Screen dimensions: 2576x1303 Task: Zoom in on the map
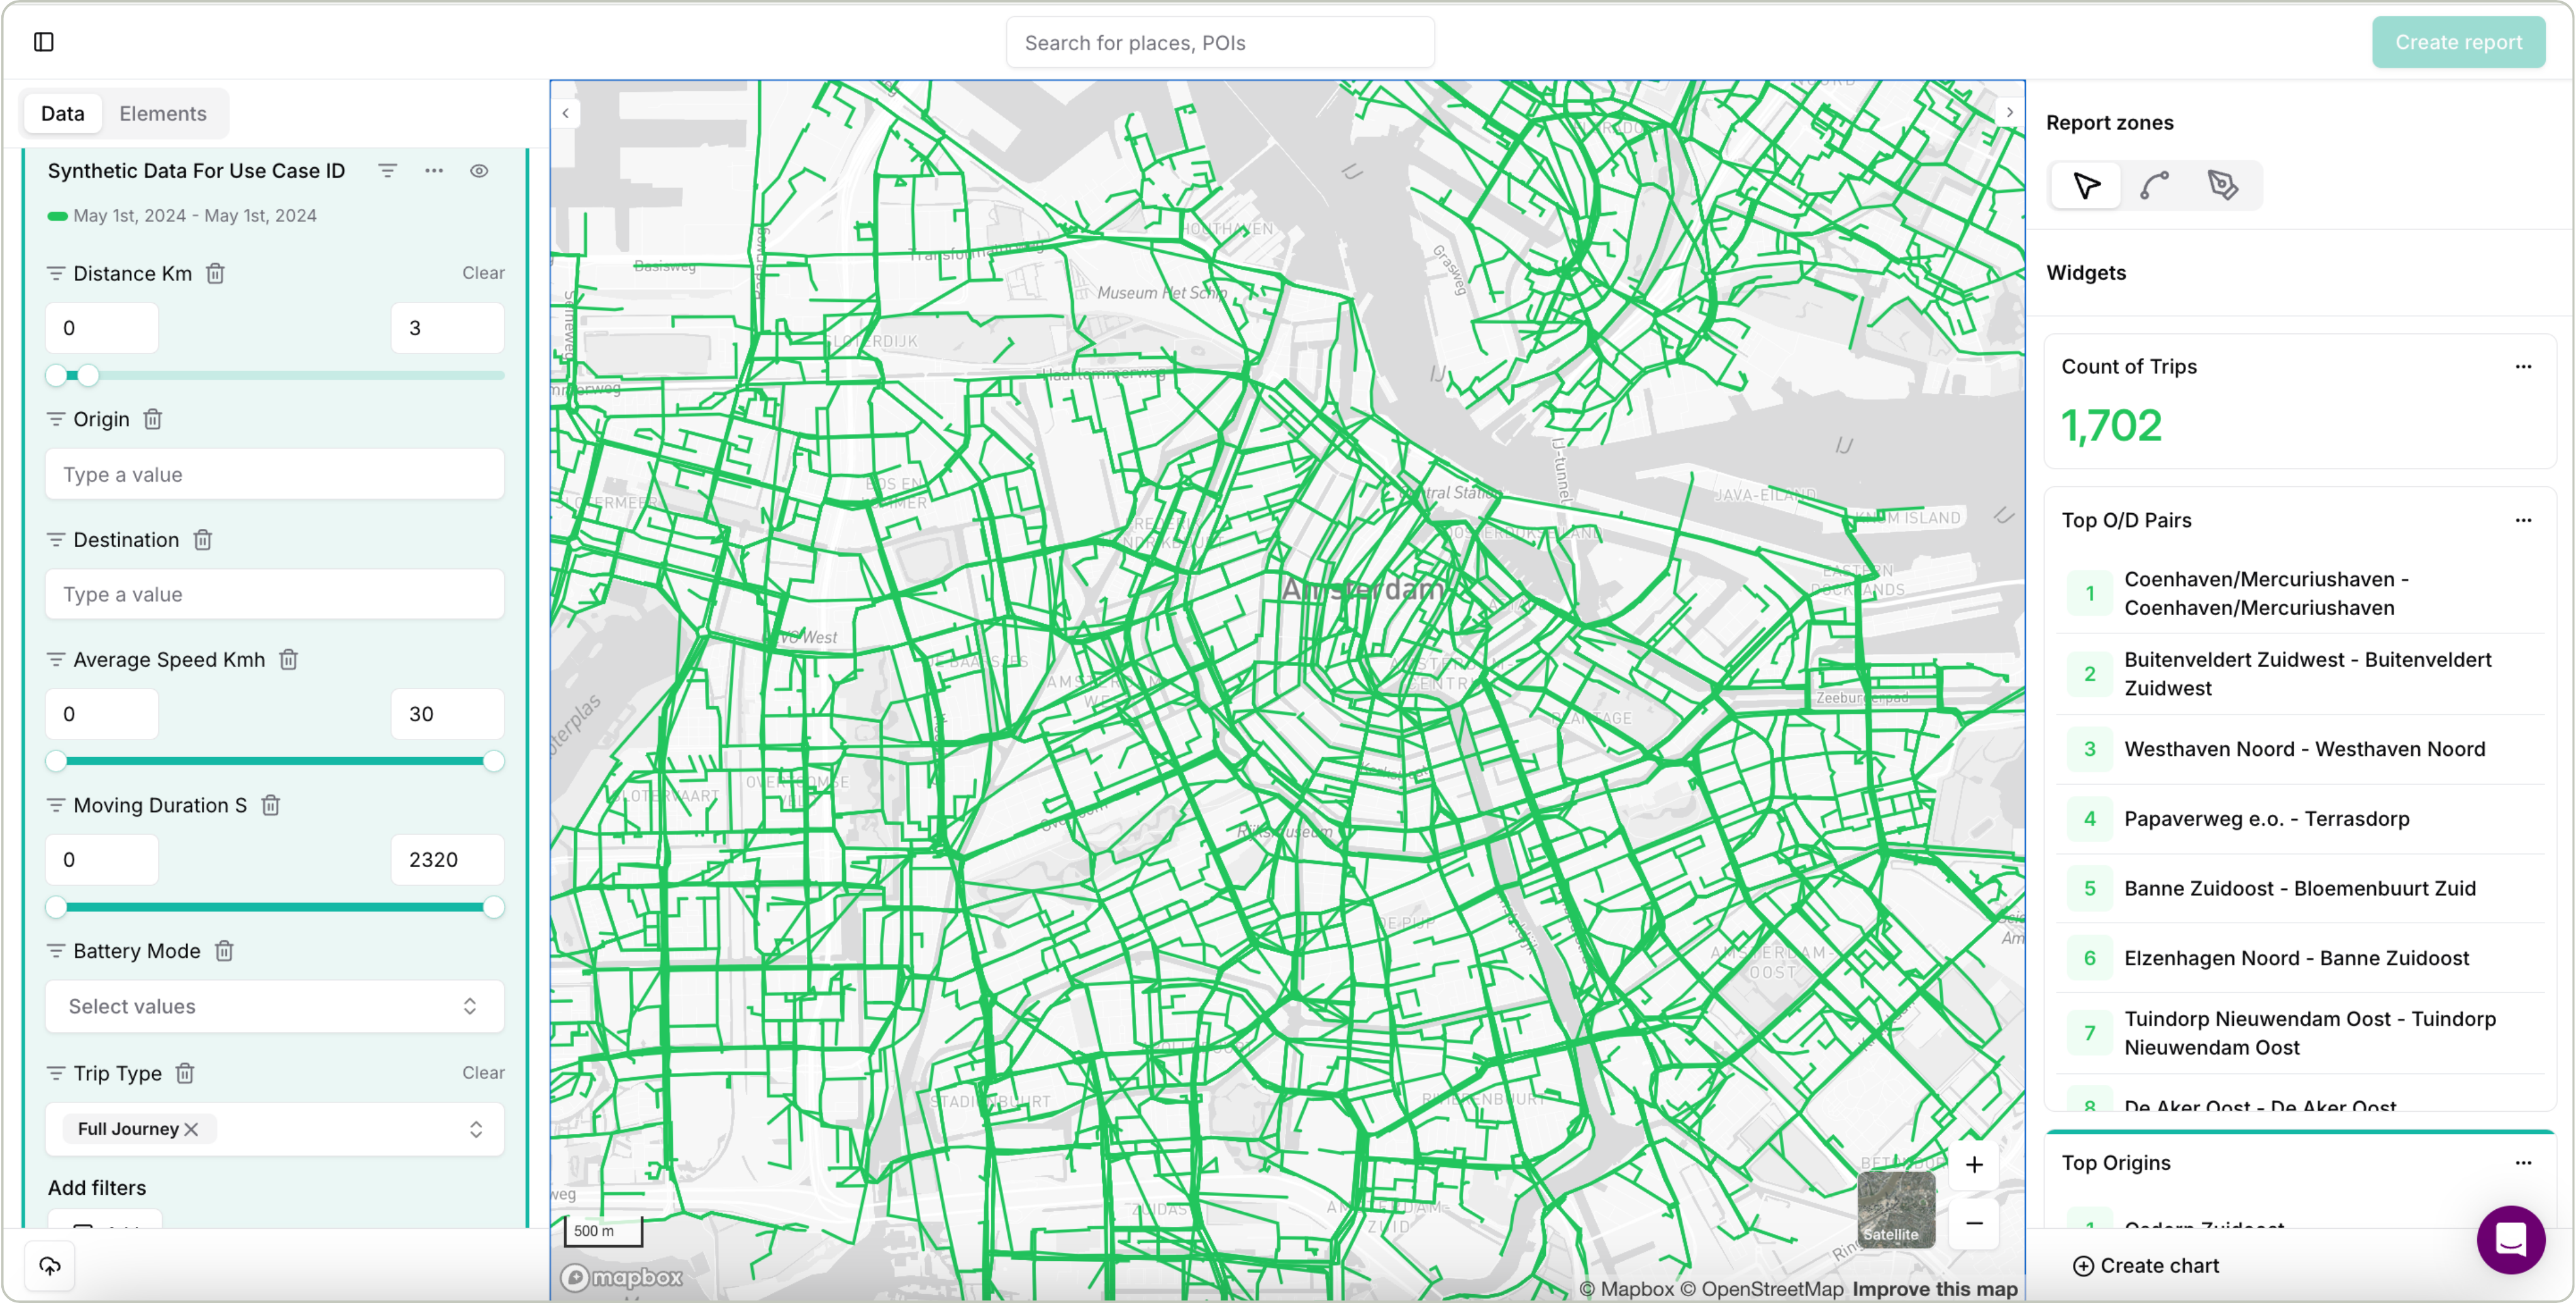click(1974, 1165)
